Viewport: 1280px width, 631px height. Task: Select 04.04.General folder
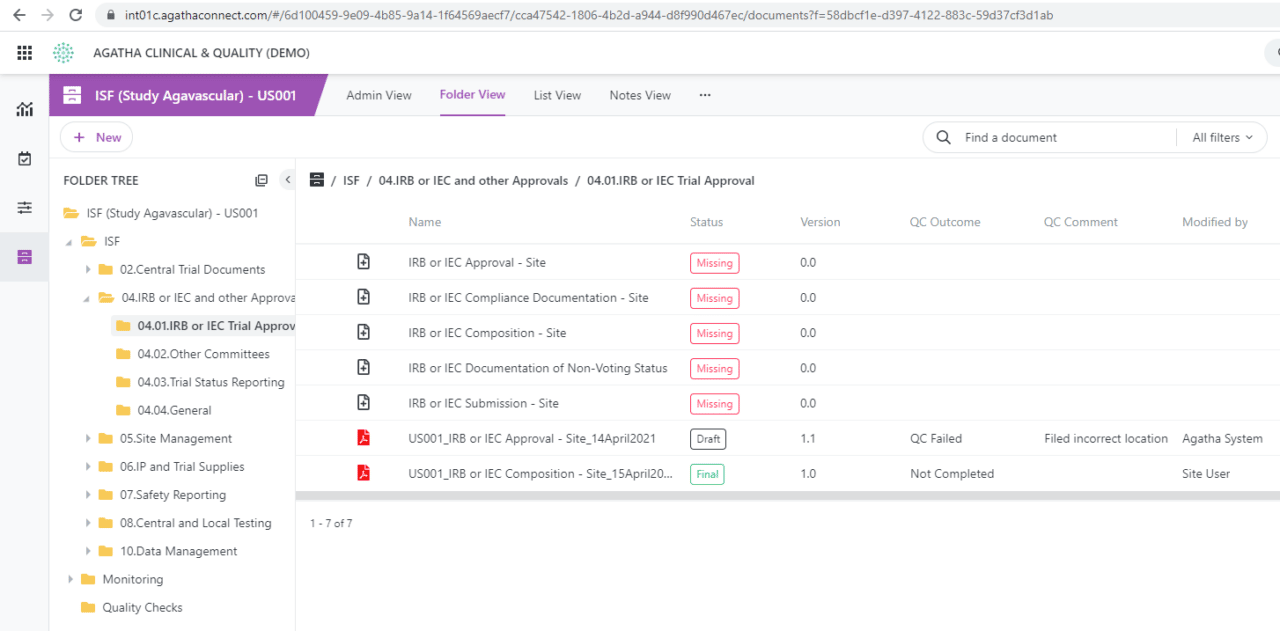174,410
